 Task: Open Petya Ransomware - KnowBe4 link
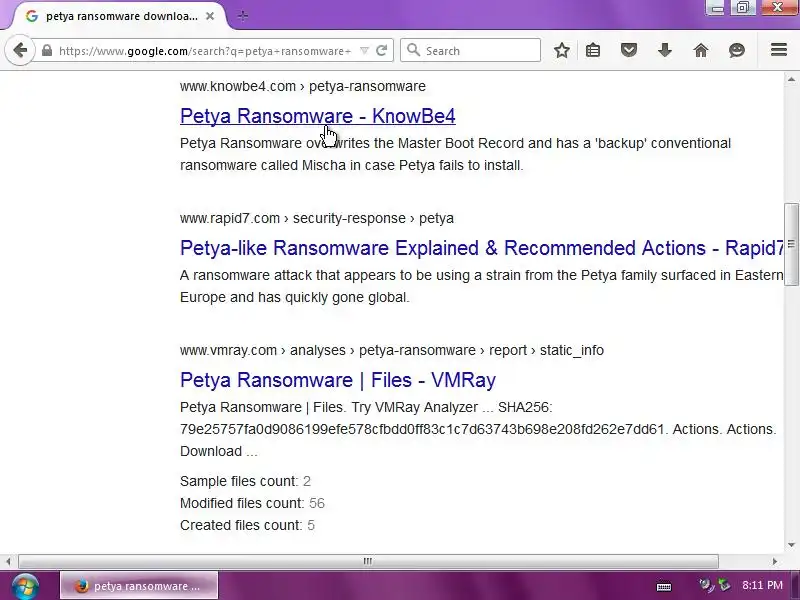(317, 116)
